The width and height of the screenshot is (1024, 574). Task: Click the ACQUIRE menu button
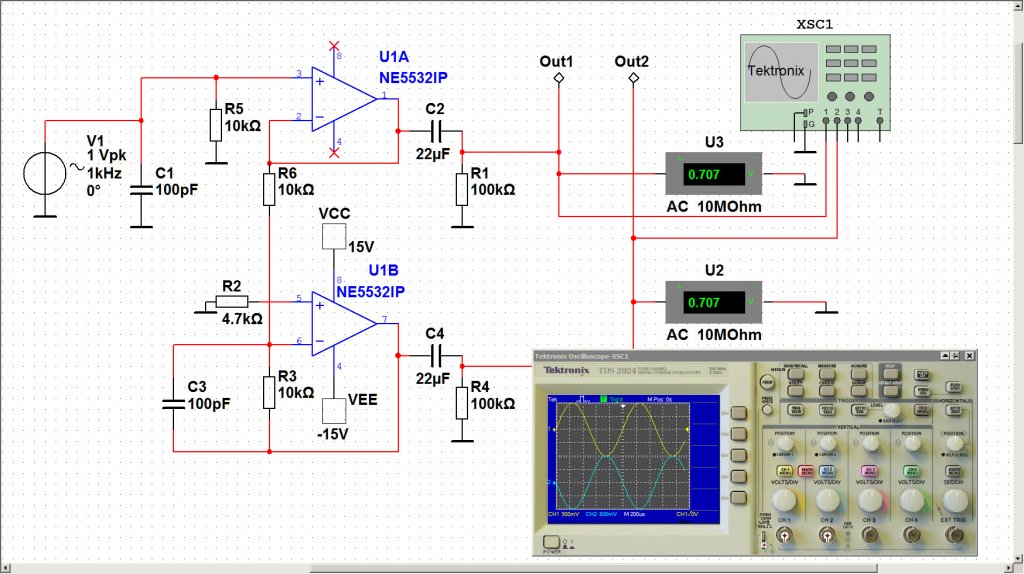click(859, 374)
